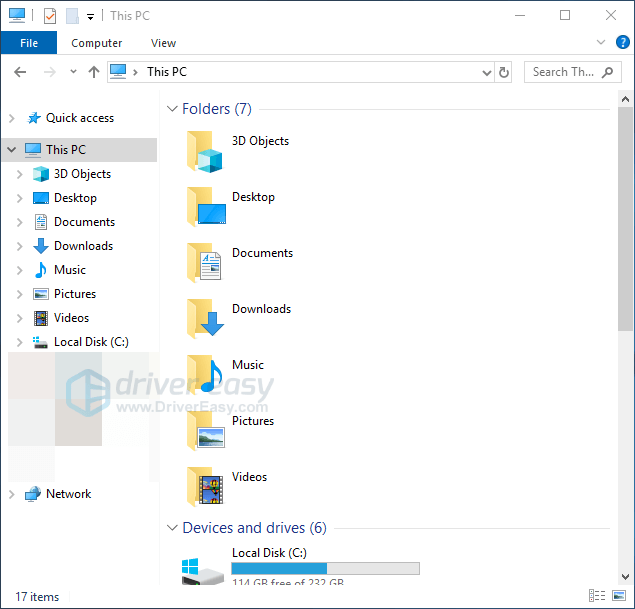The width and height of the screenshot is (635, 609).
Task: Select the 3D Objects folder icon
Action: (205, 151)
